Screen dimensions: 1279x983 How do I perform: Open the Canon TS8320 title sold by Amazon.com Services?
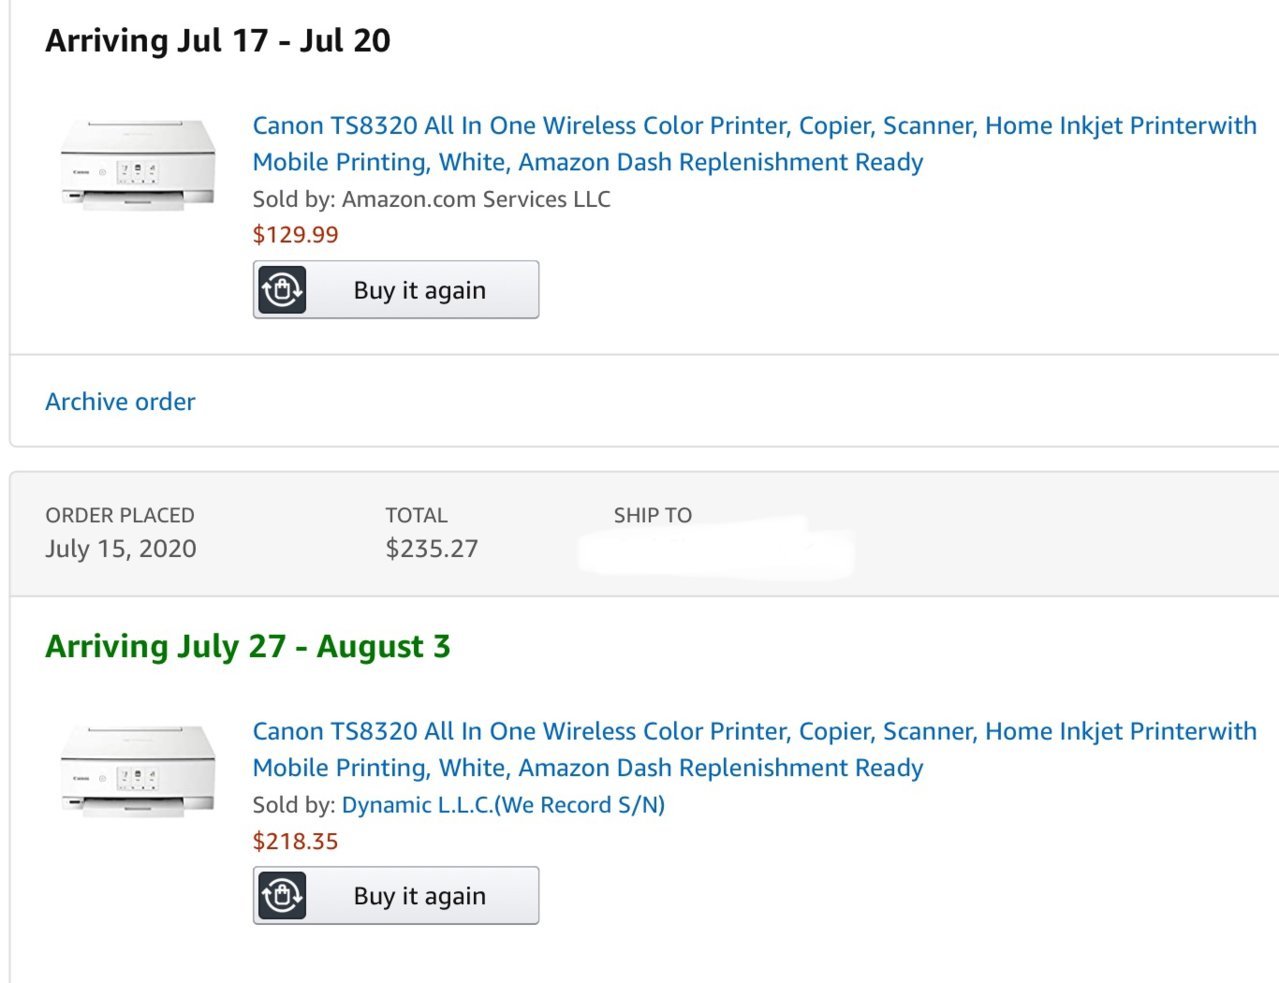pos(754,143)
